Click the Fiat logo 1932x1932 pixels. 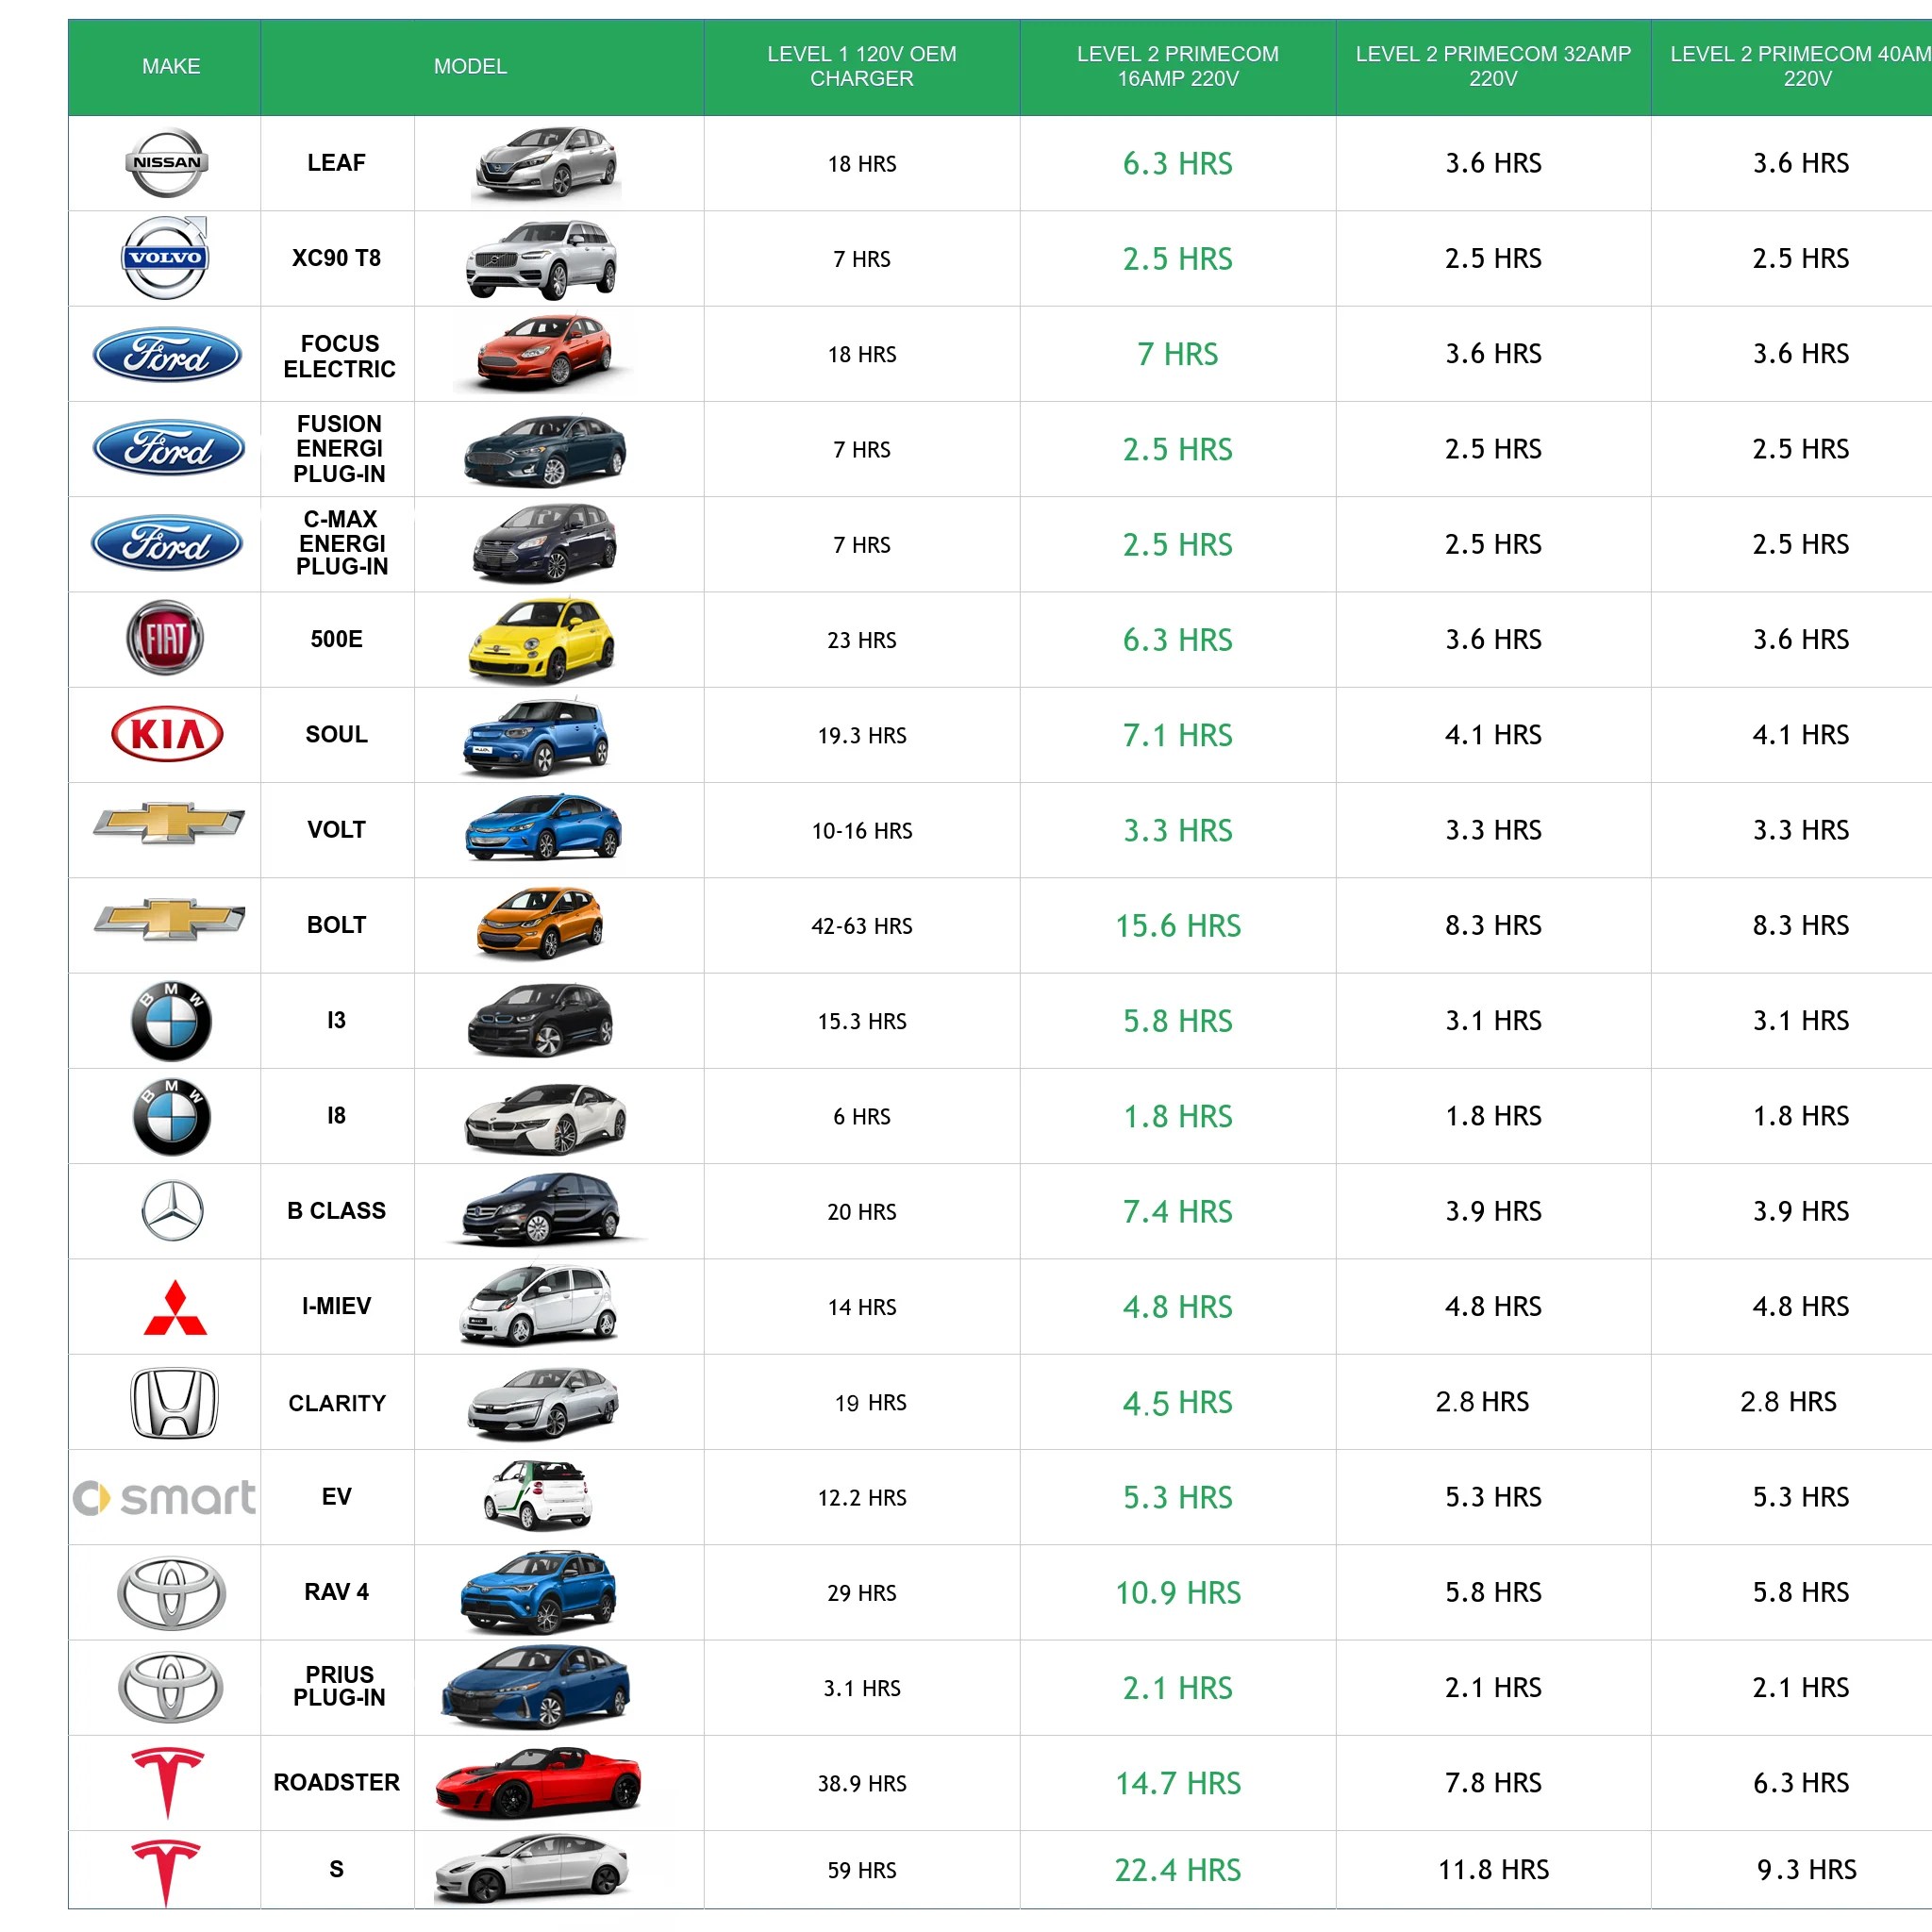point(165,639)
